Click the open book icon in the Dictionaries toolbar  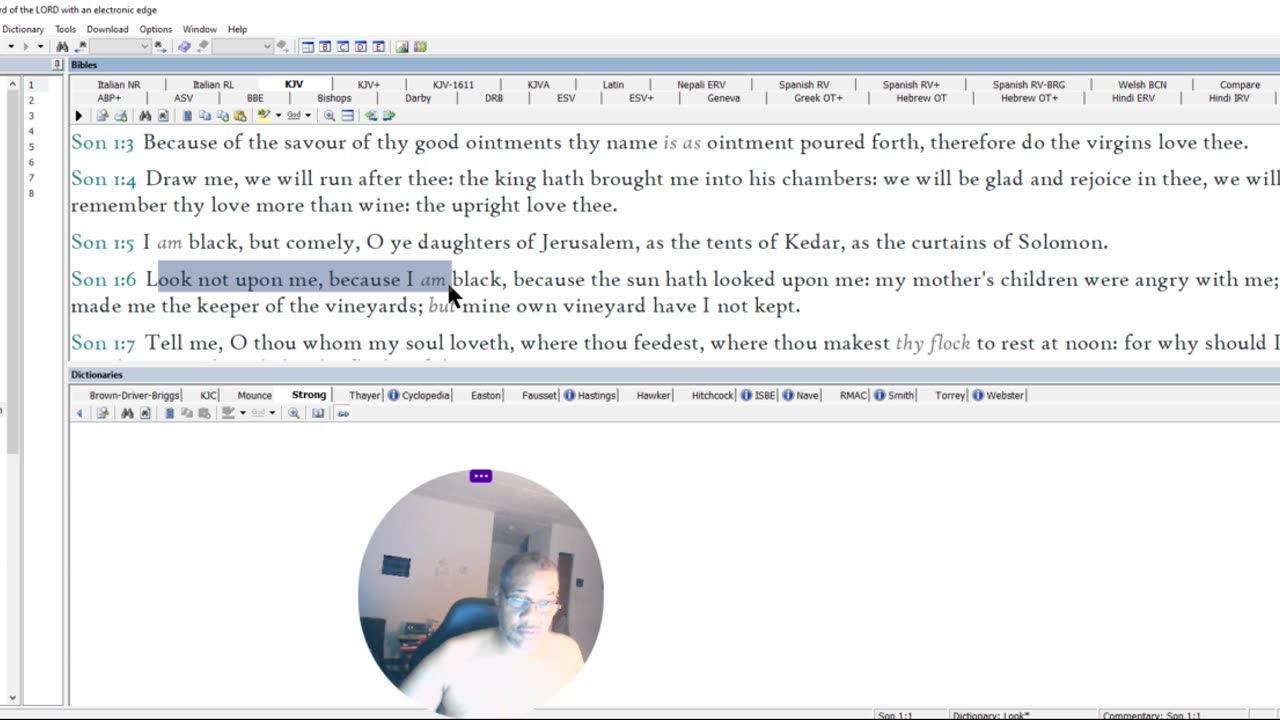point(318,413)
